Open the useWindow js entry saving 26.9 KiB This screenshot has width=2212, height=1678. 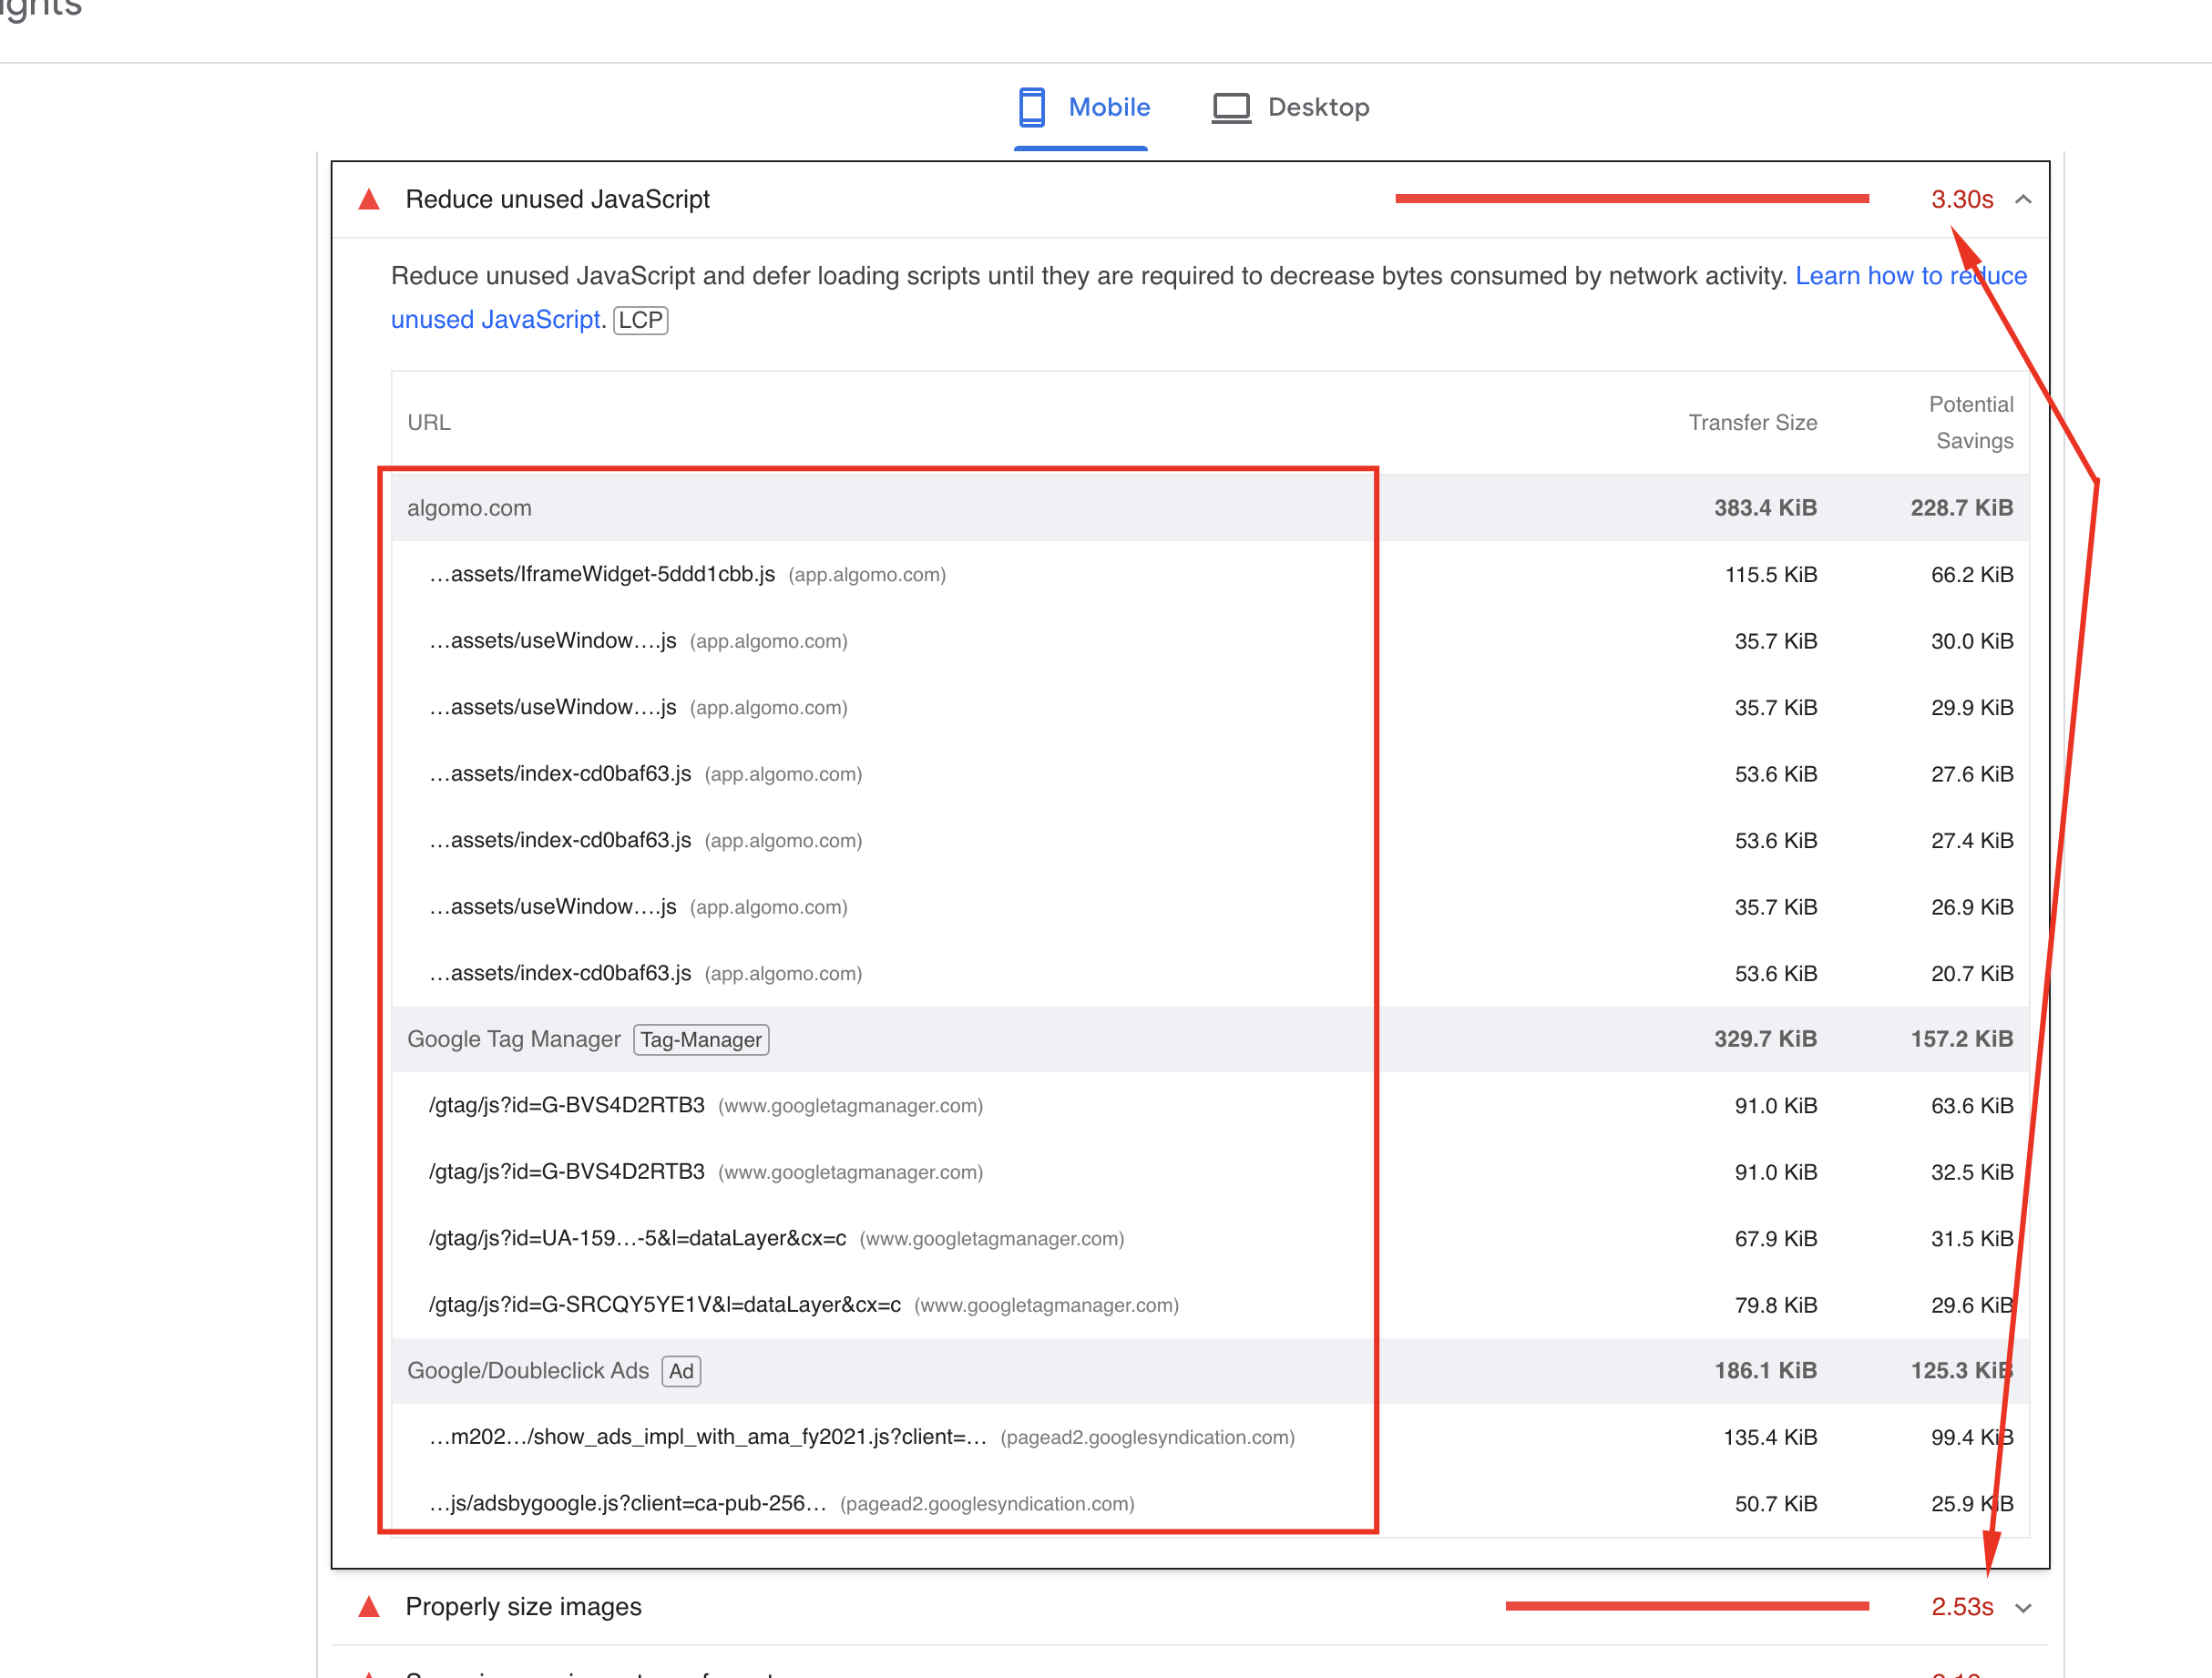coord(553,906)
